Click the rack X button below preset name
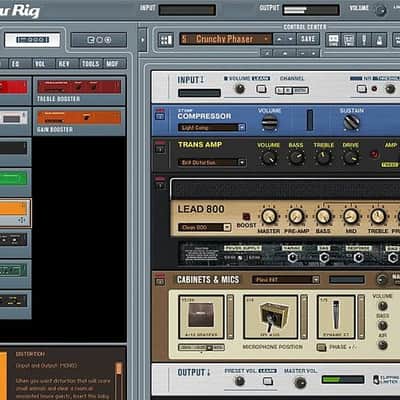 [267, 53]
